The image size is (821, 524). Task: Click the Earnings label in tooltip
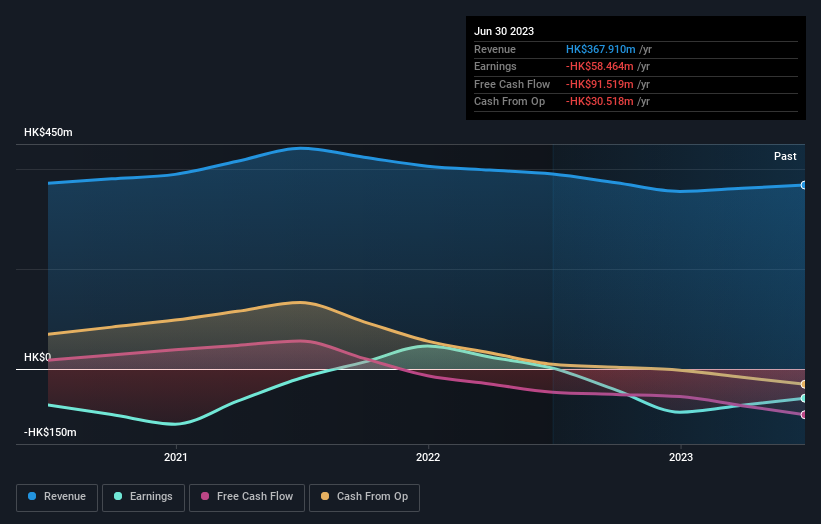tap(495, 66)
